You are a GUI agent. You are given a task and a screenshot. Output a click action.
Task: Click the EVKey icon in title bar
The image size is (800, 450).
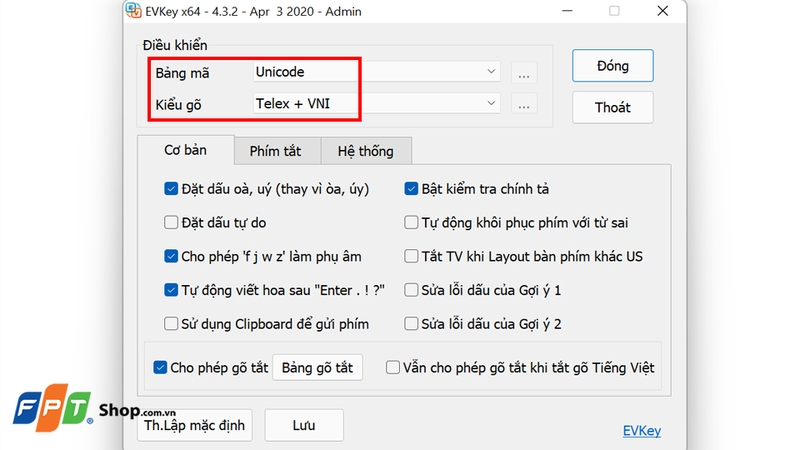coord(133,11)
